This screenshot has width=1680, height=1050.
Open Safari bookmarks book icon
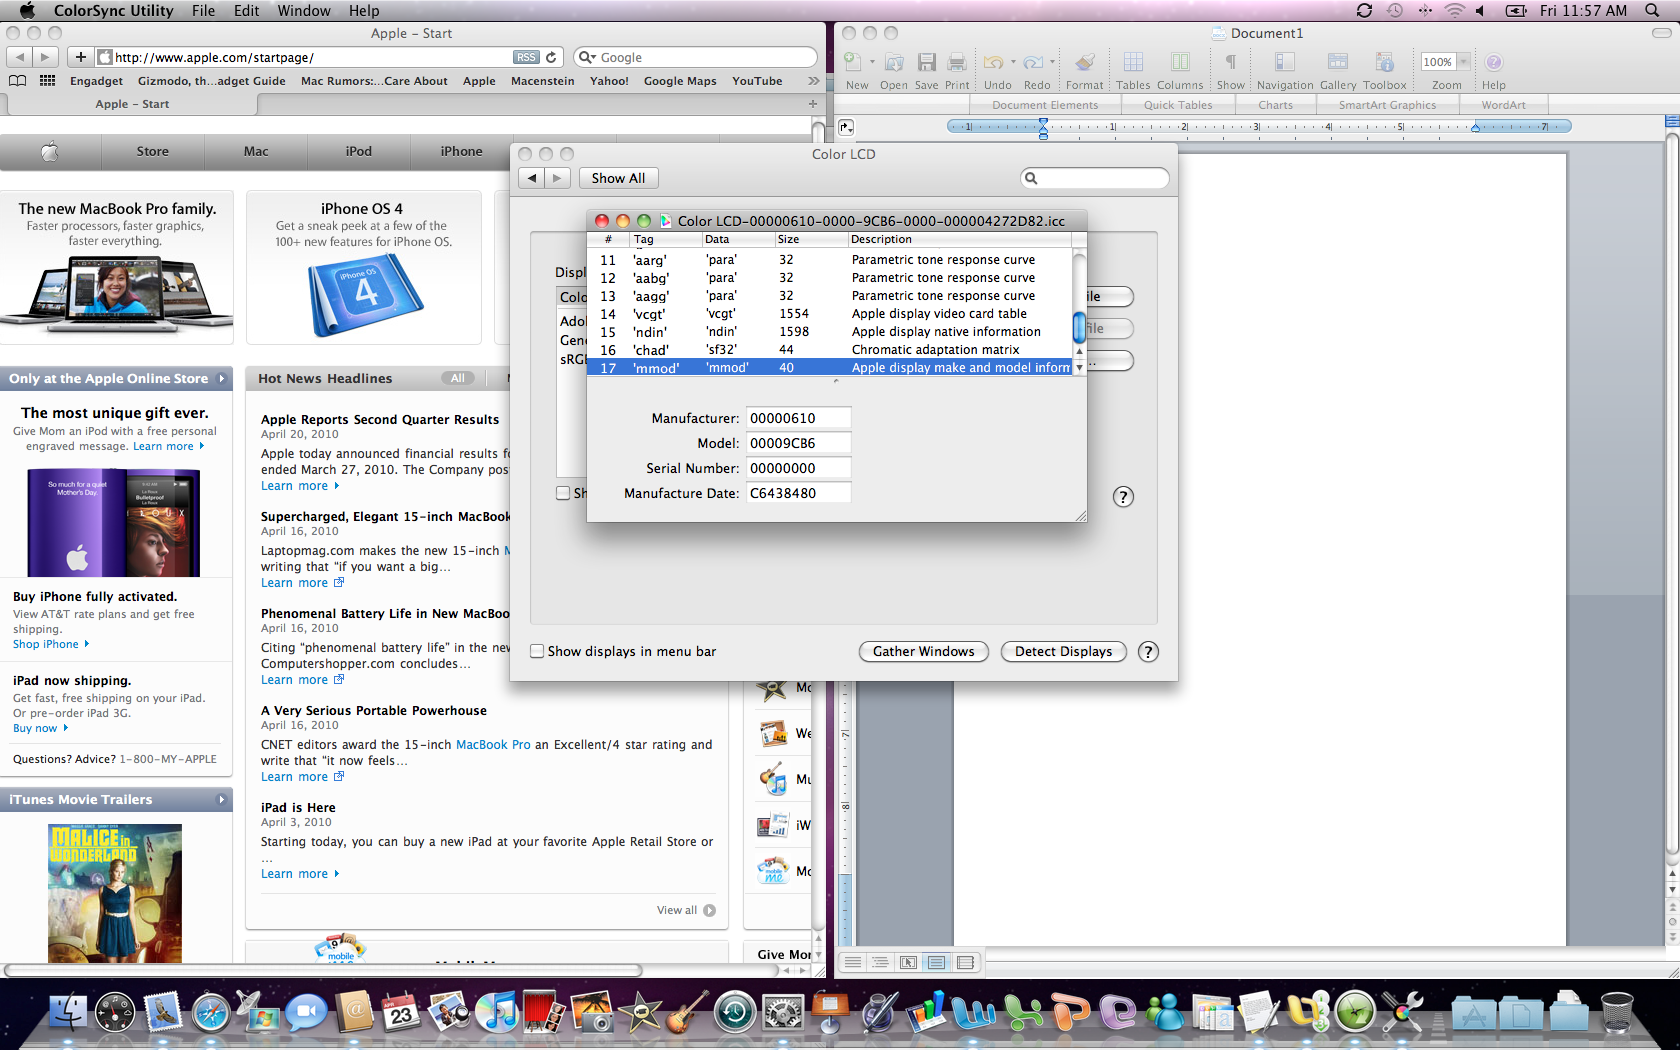pyautogui.click(x=17, y=81)
